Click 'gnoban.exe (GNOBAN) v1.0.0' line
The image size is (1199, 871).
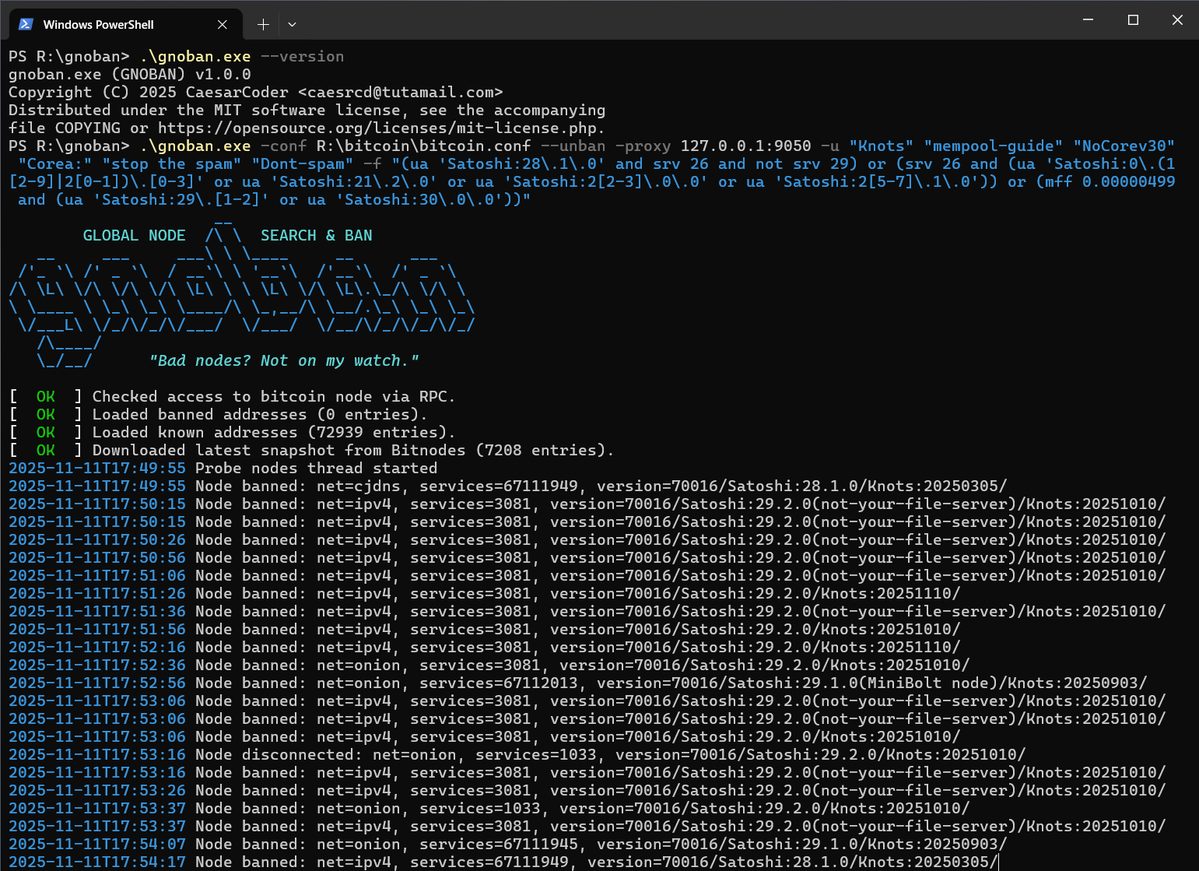pos(130,74)
